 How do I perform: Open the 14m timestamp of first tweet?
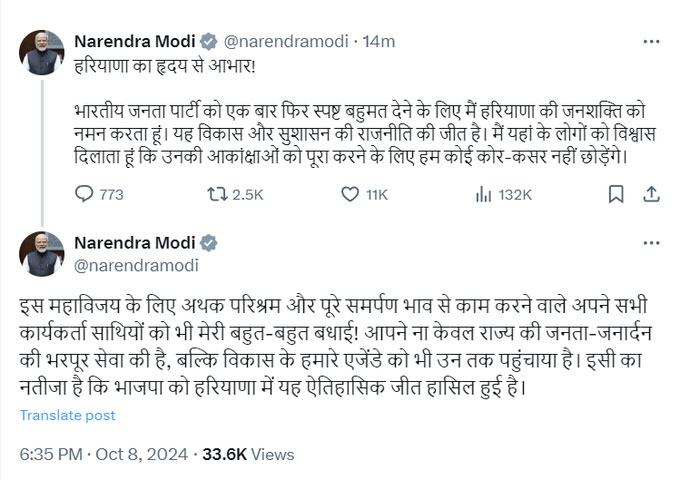[x=381, y=41]
